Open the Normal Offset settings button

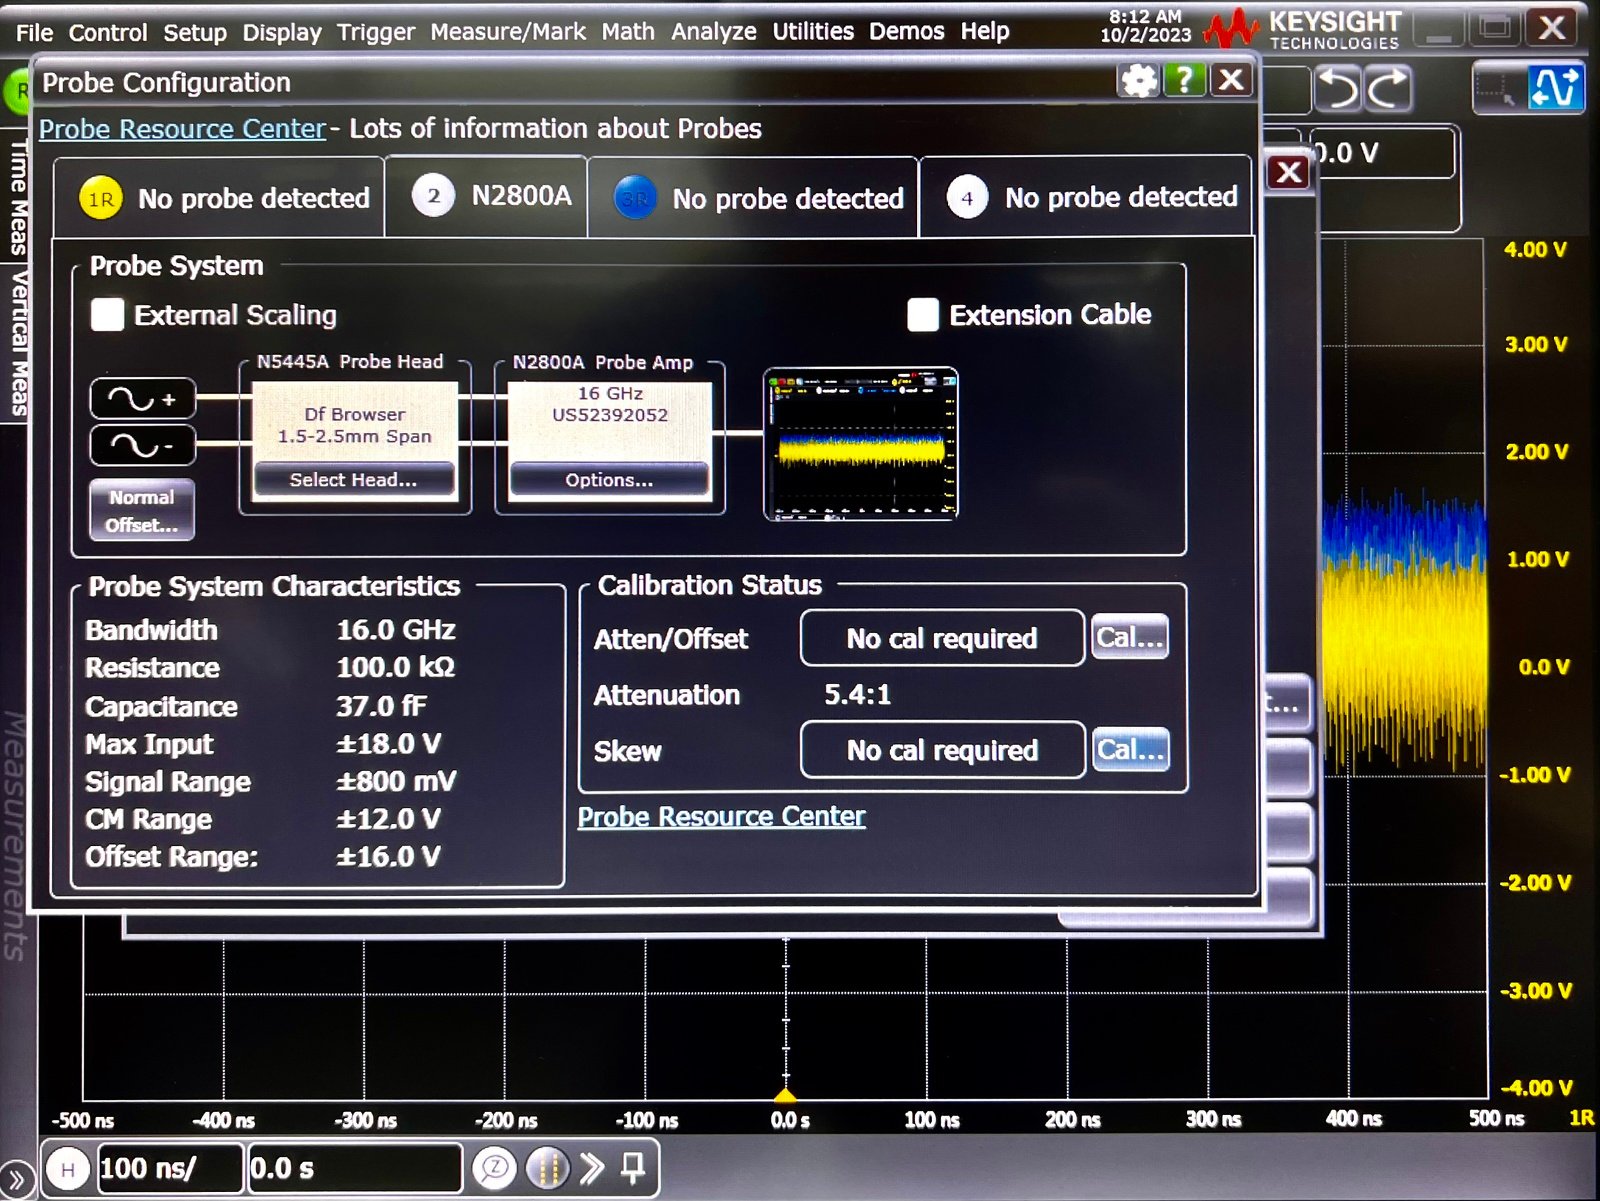coord(142,511)
